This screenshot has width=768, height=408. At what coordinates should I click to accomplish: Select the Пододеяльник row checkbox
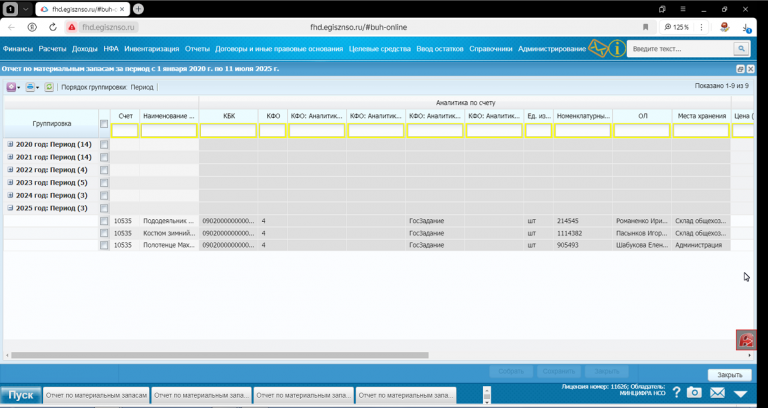click(104, 221)
